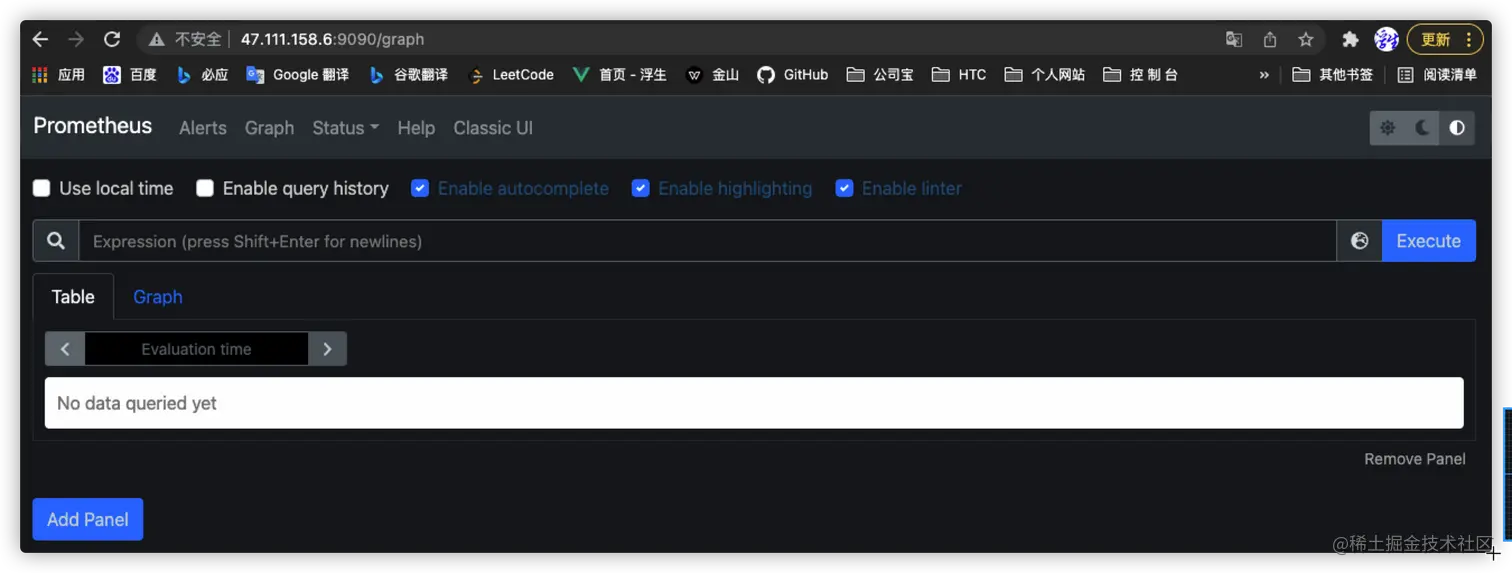This screenshot has height=573, width=1512.
Task: Click the share icon in the address bar
Action: (x=1270, y=40)
